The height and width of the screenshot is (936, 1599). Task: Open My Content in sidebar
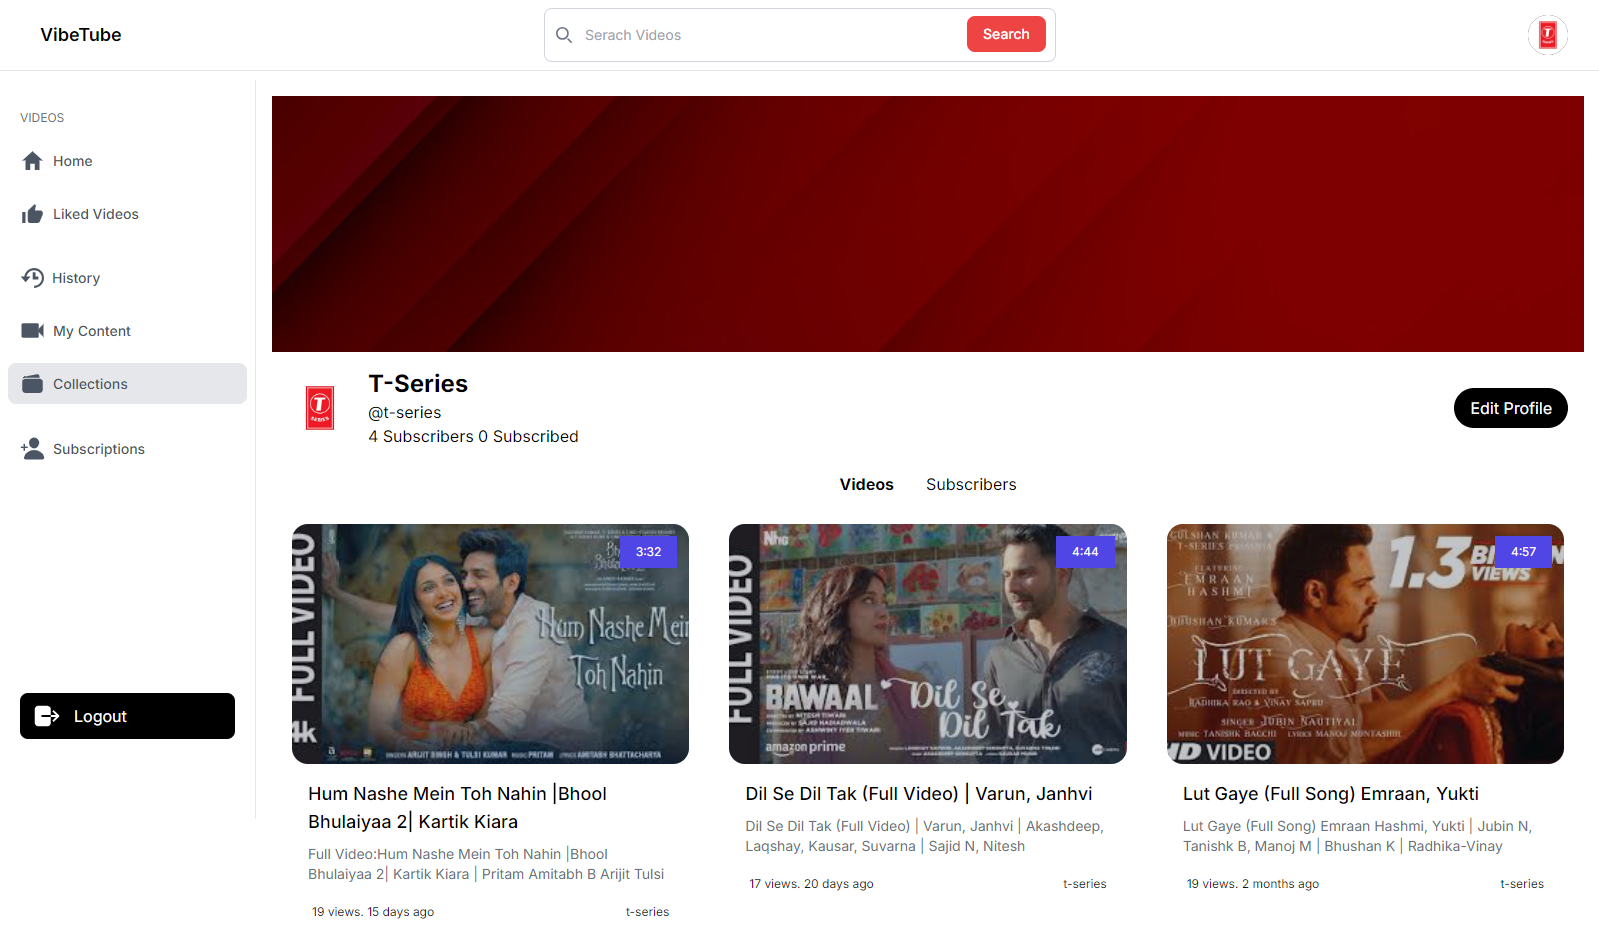tap(127, 331)
